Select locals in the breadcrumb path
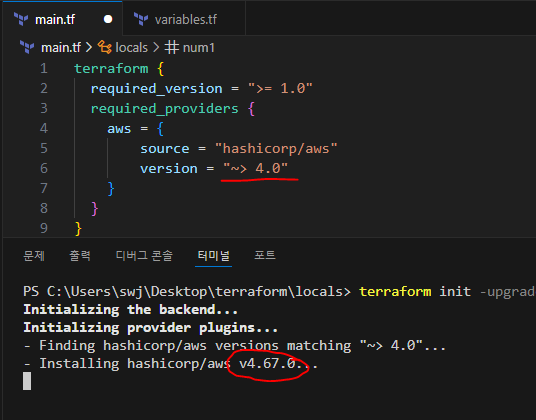This screenshot has height=420, width=536. [131, 48]
